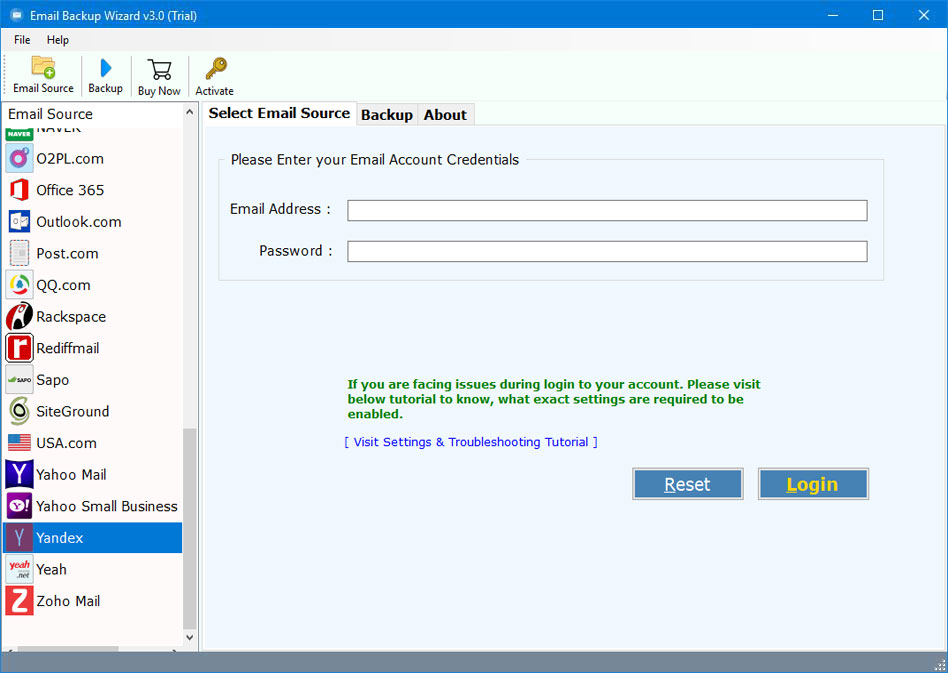
Task: Select the Rackspace icon
Action: 19,316
